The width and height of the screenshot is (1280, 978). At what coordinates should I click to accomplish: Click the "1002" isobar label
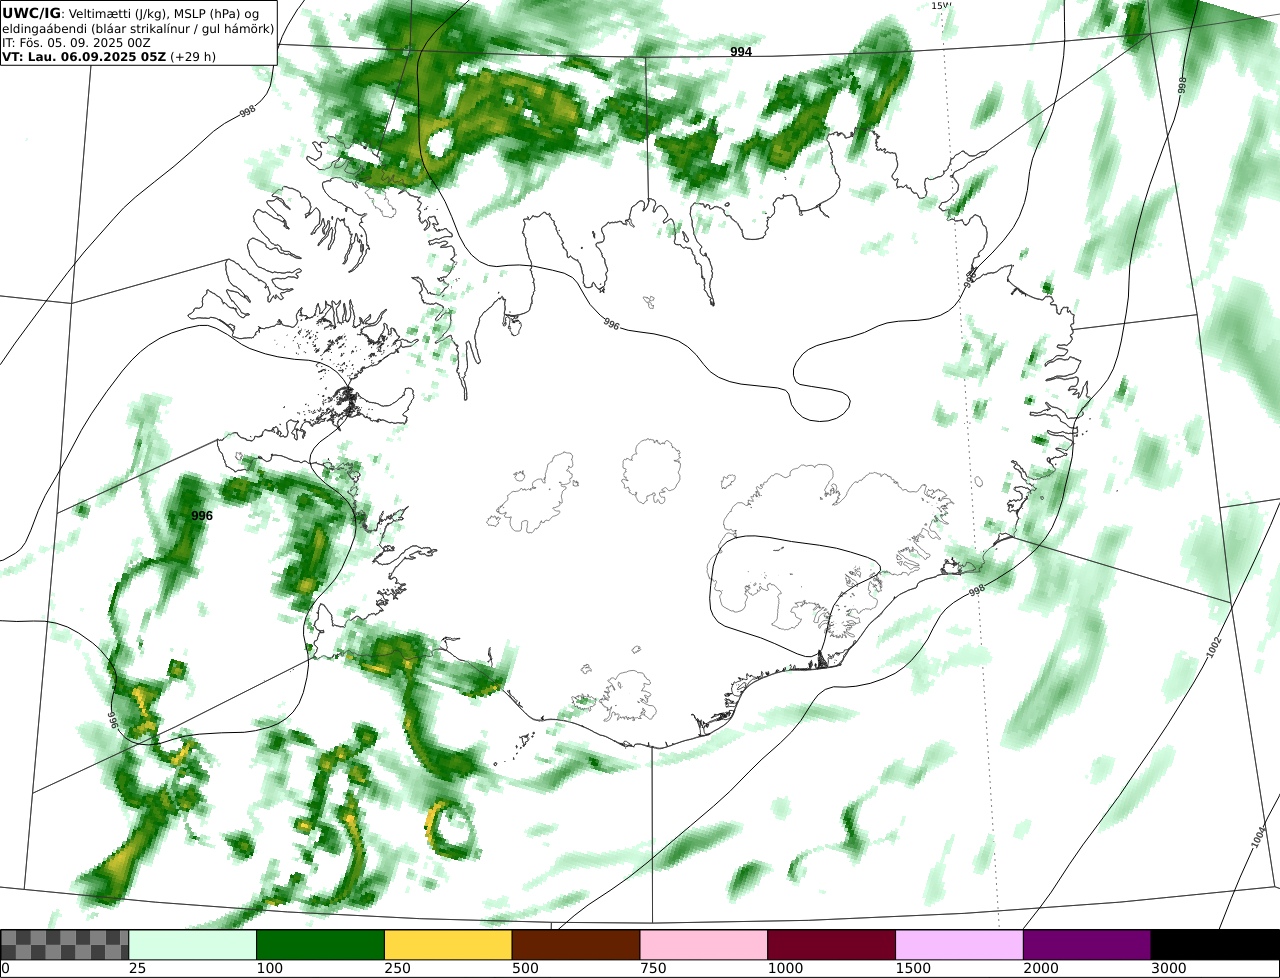[x=1214, y=647]
